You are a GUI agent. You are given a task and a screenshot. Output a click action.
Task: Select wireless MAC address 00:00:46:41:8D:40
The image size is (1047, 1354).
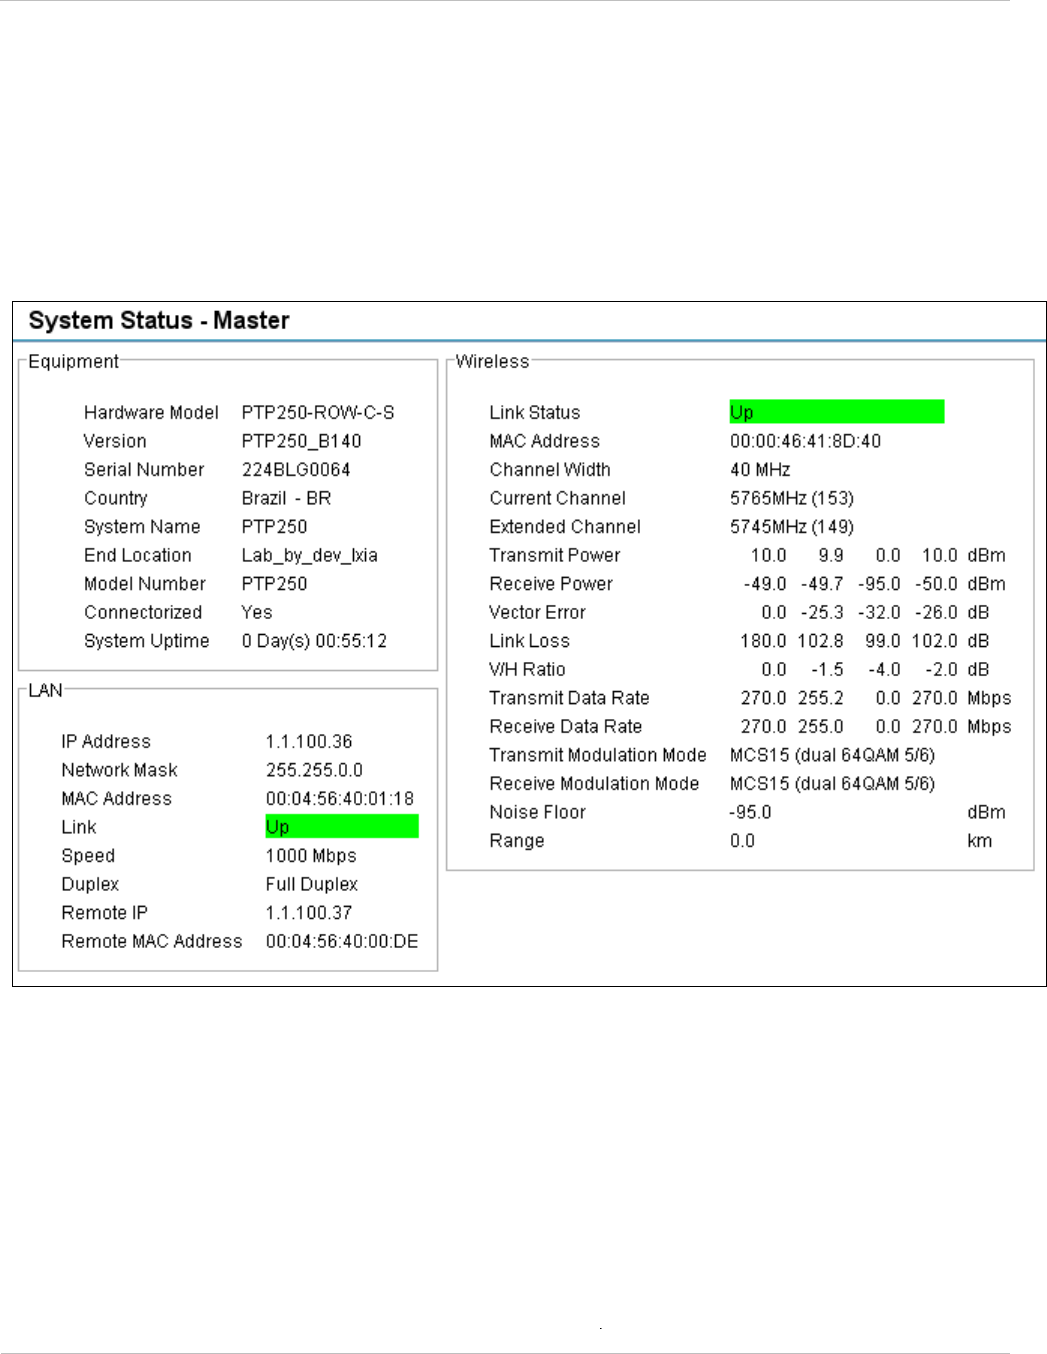(805, 441)
